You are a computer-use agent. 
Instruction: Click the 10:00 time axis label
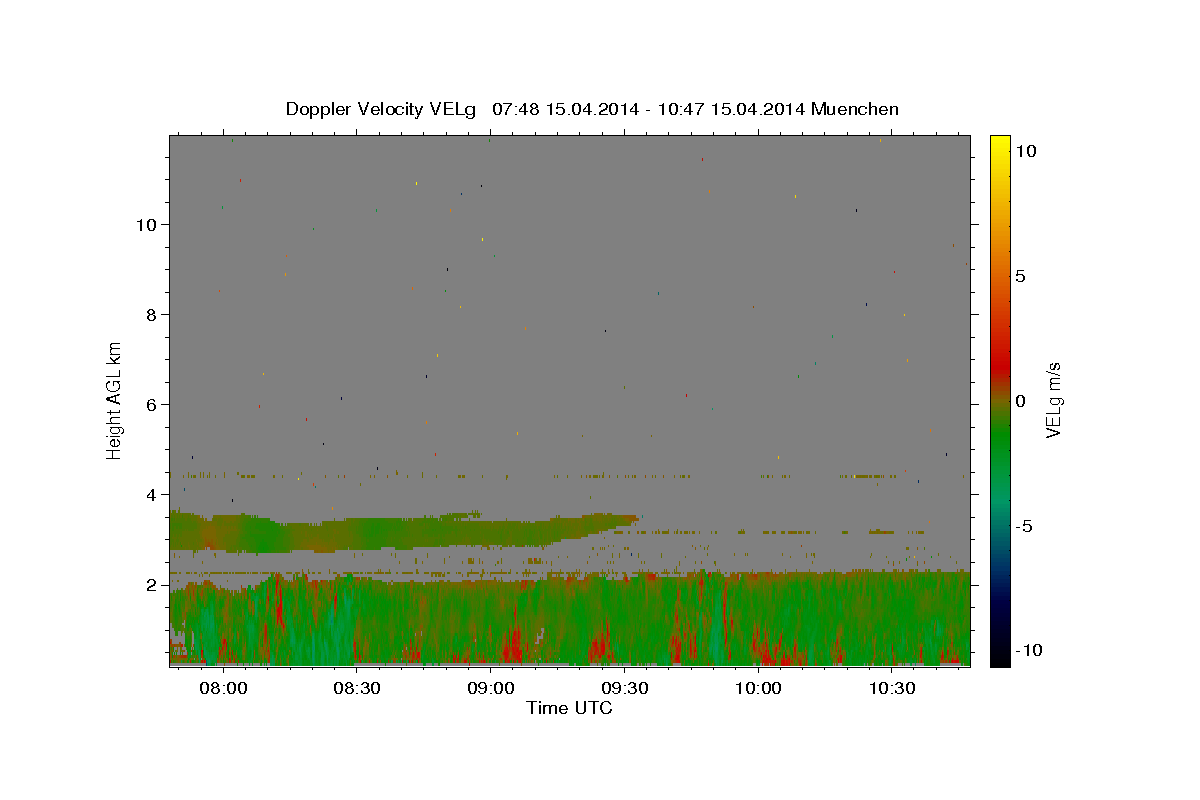(x=758, y=688)
